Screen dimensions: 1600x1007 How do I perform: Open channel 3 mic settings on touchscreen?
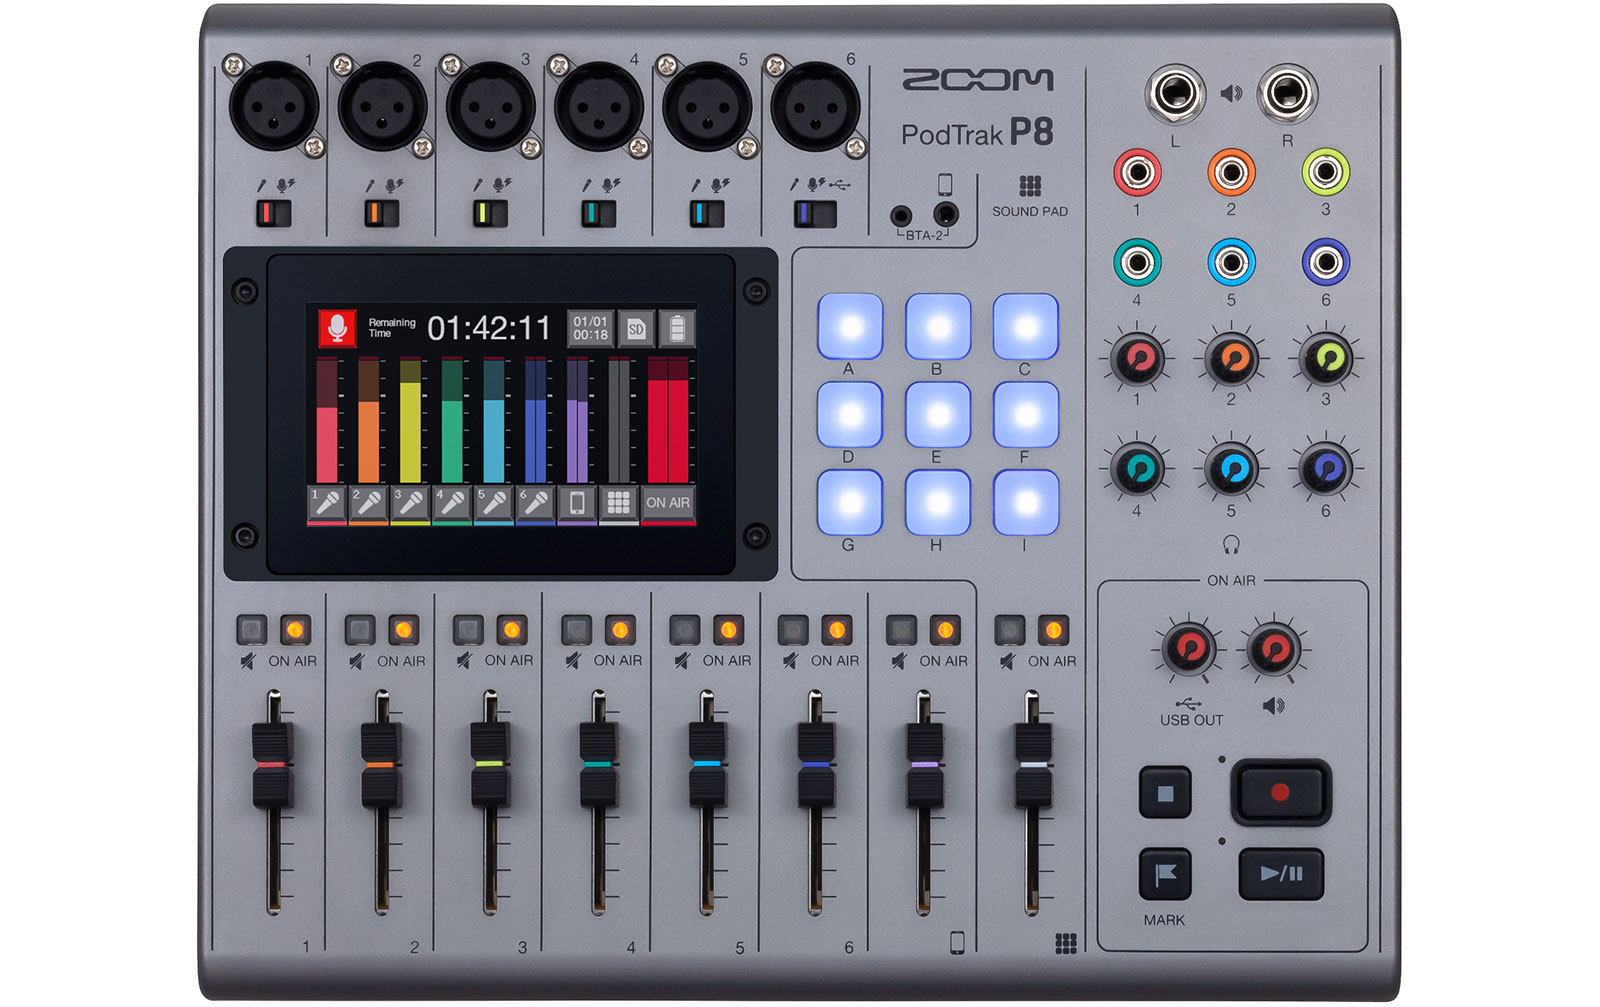pyautogui.click(x=410, y=503)
